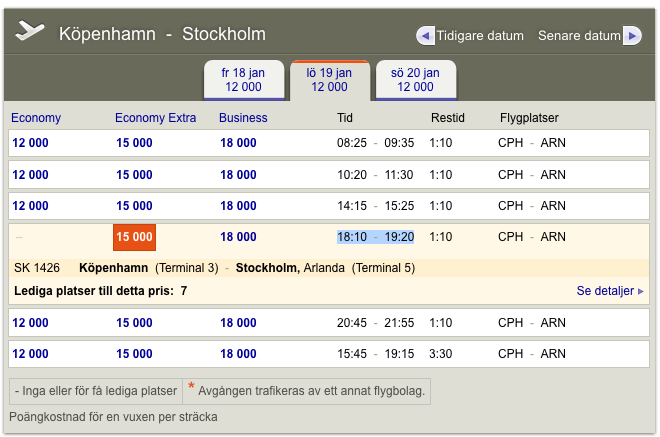Open the lö 19 jan date tab

(x=329, y=80)
